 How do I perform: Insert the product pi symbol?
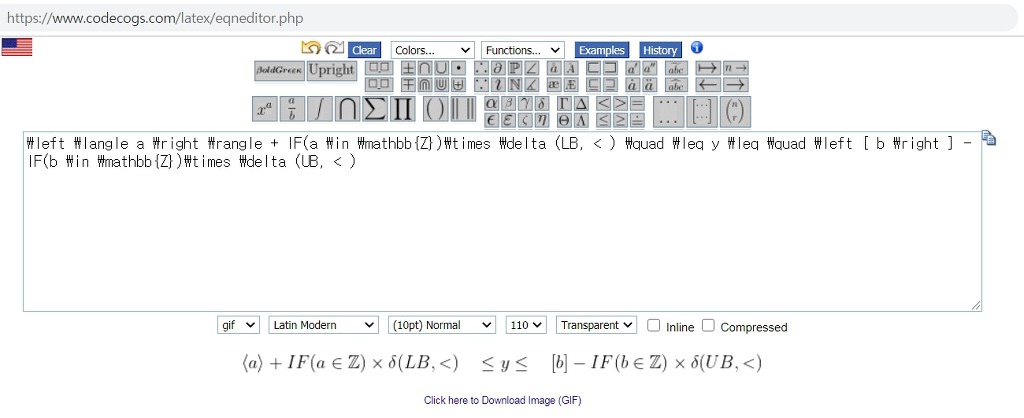coord(403,110)
